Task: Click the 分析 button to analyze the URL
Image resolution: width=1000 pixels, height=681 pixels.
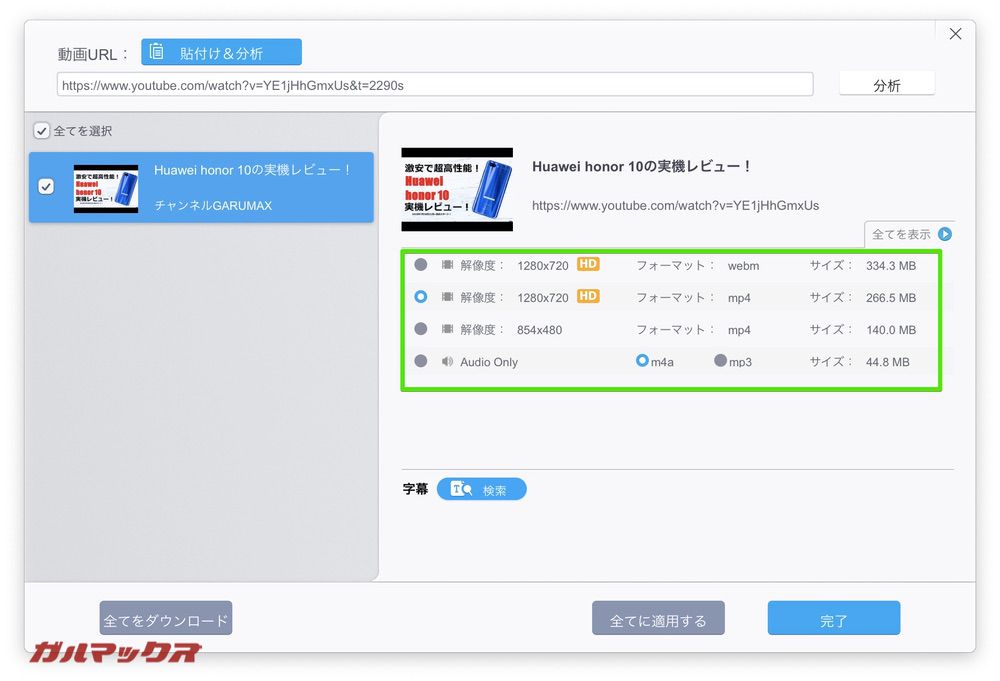Action: tap(886, 84)
